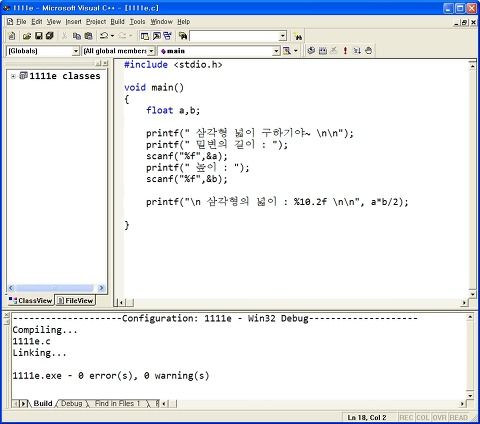The width and height of the screenshot is (480, 424).
Task: Click the Paste clipboard icon
Action: click(88, 36)
